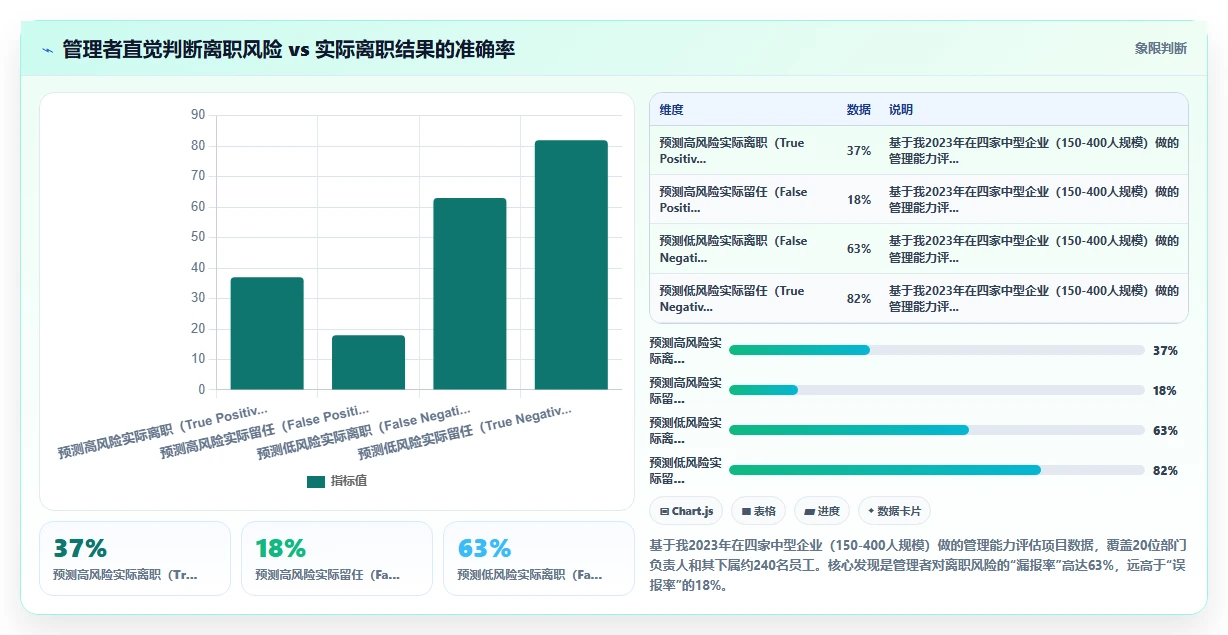Viewport: 1228px width, 635px height.
Task: Click the lightning icon beside the title
Action: (x=47, y=50)
